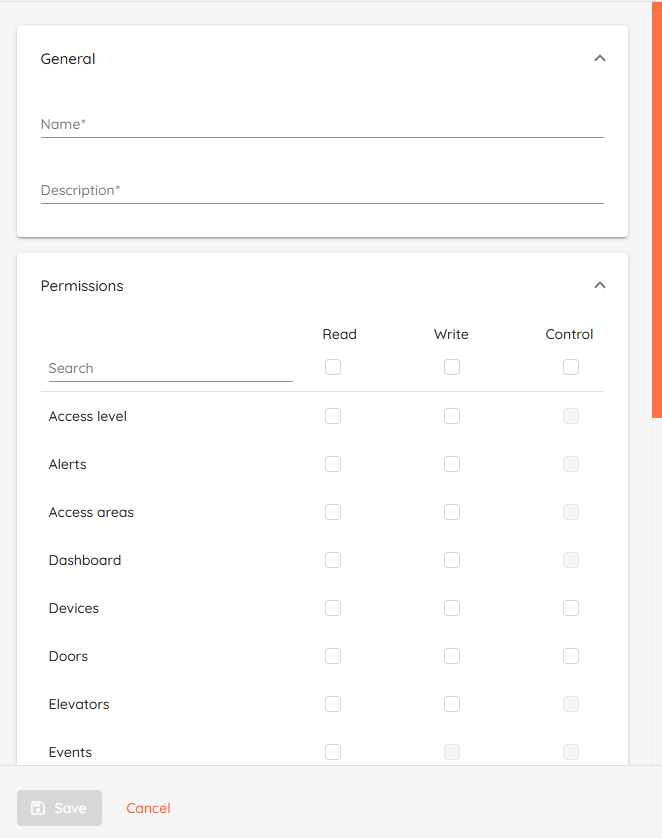Enable Write permission for Dashboard

pyautogui.click(x=452, y=560)
